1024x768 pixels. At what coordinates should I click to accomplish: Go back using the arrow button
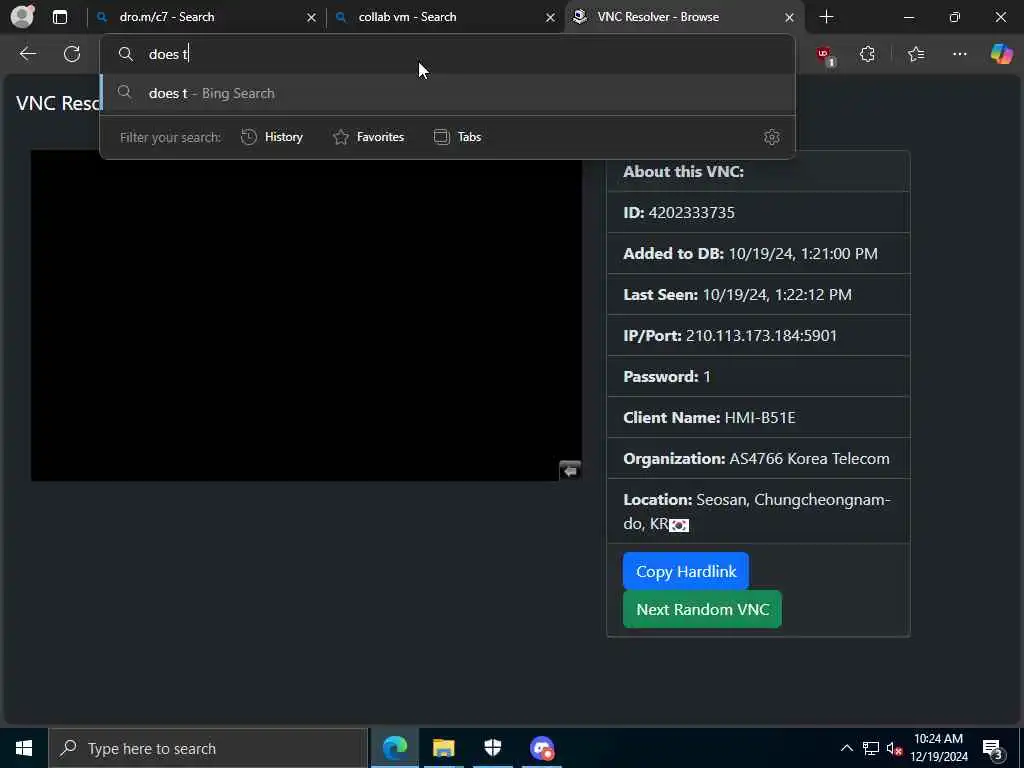click(27, 54)
